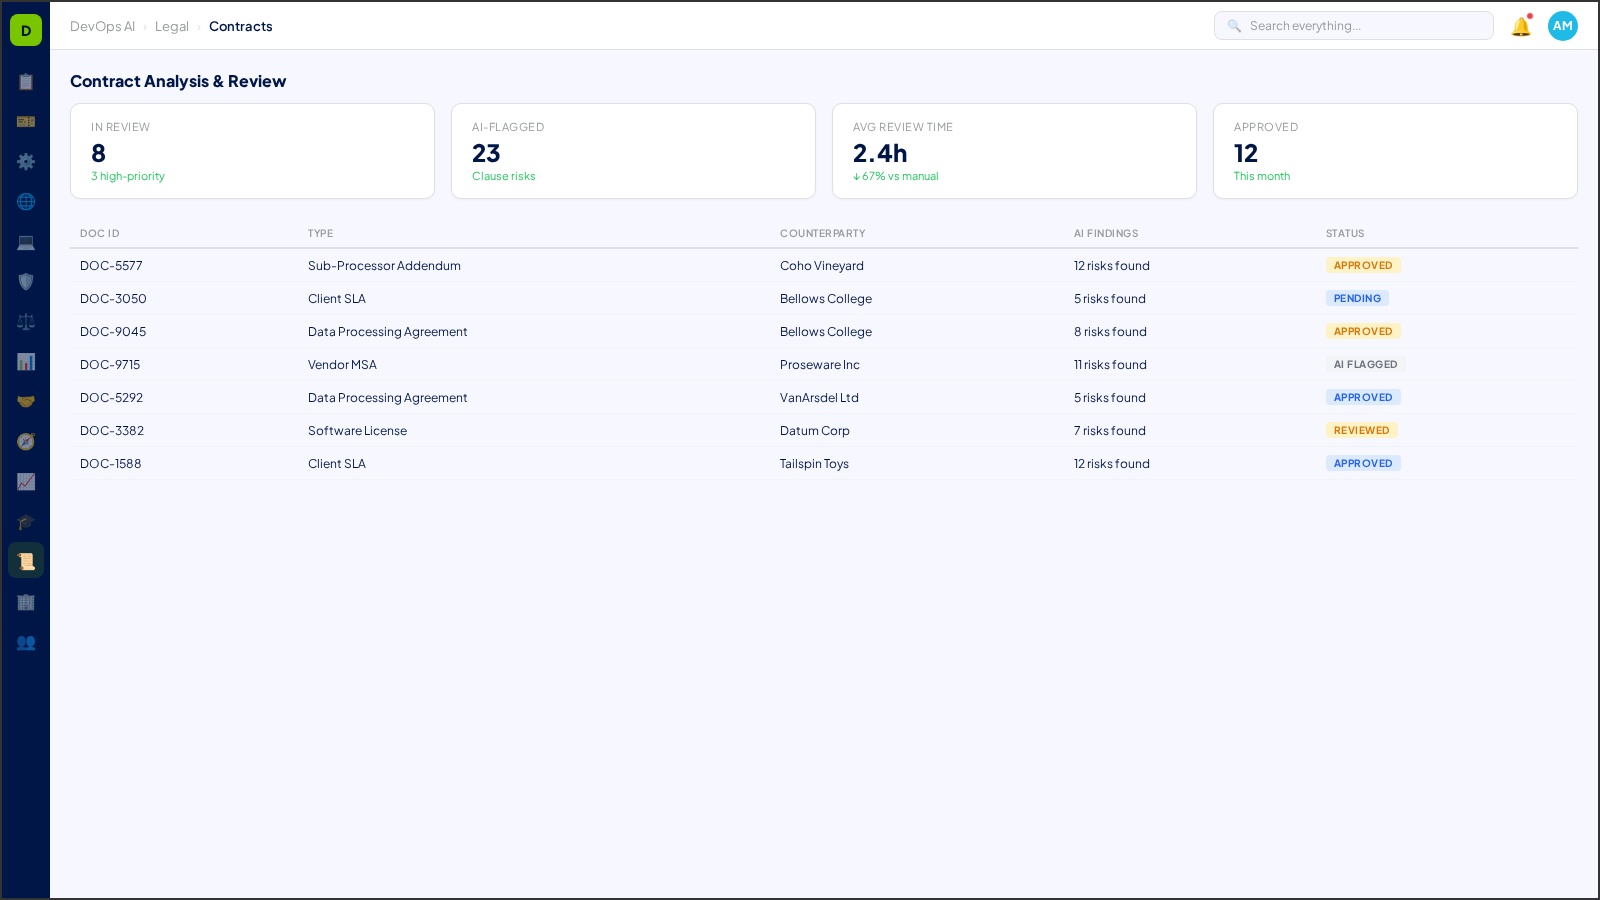1600x900 pixels.
Task: Open the building icon near sidebar bottom
Action: (26, 602)
